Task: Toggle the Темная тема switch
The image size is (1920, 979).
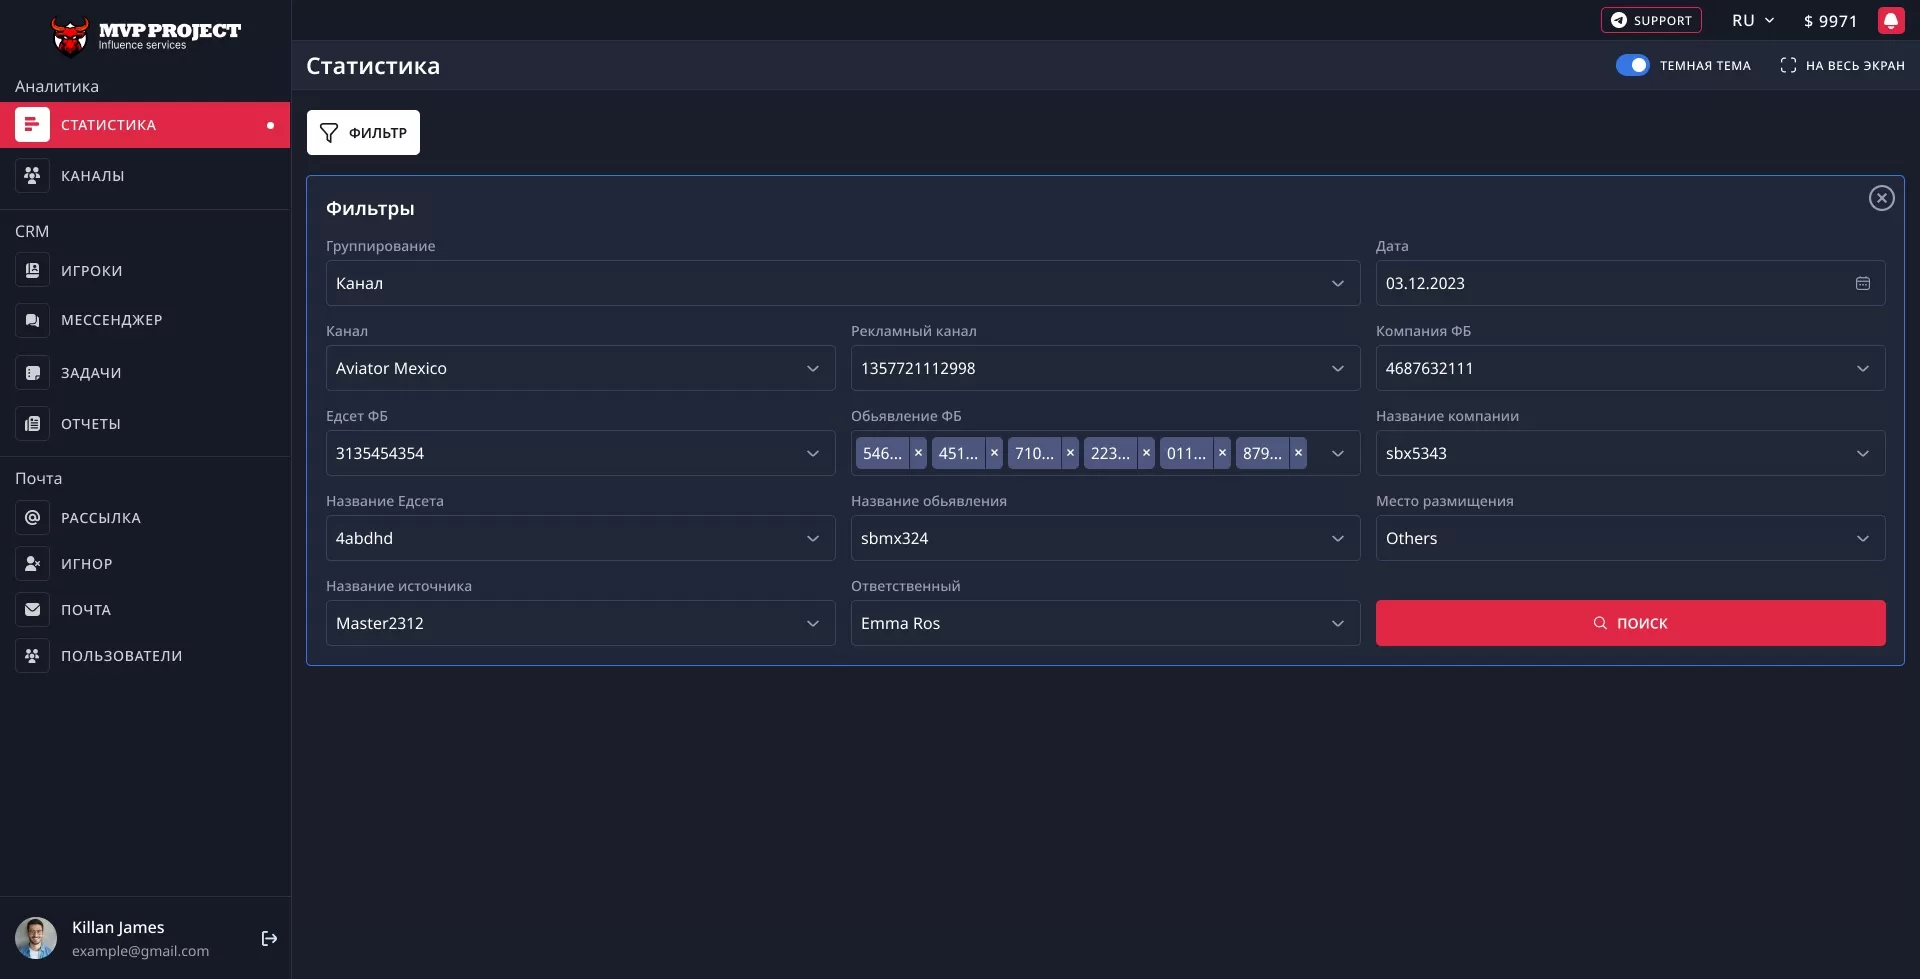Action: coord(1632,65)
